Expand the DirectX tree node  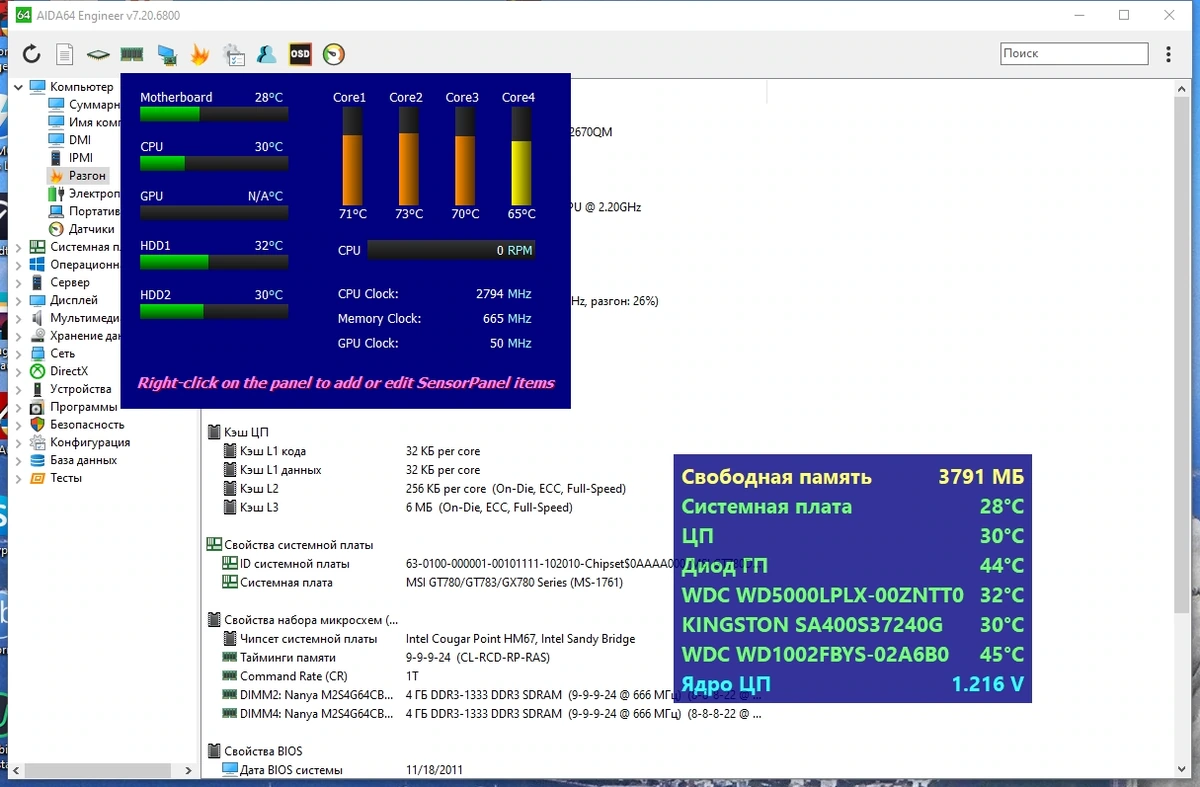18,371
